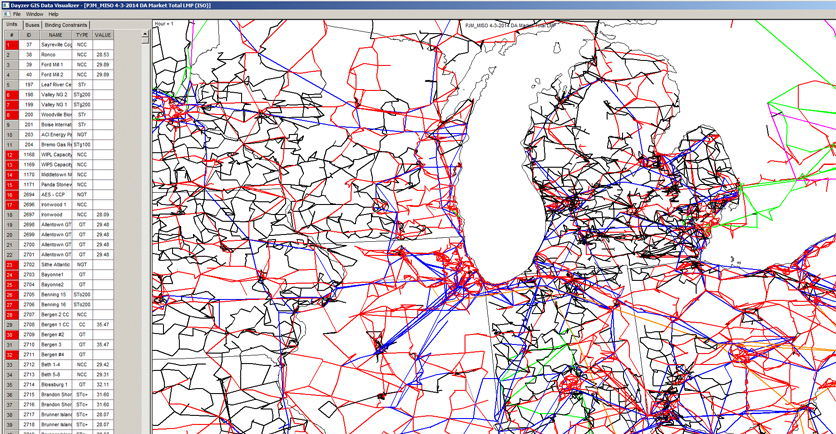Viewport: 836px width, 434px height.
Task: Switch to the Binding Constraints tab
Action: (x=65, y=24)
